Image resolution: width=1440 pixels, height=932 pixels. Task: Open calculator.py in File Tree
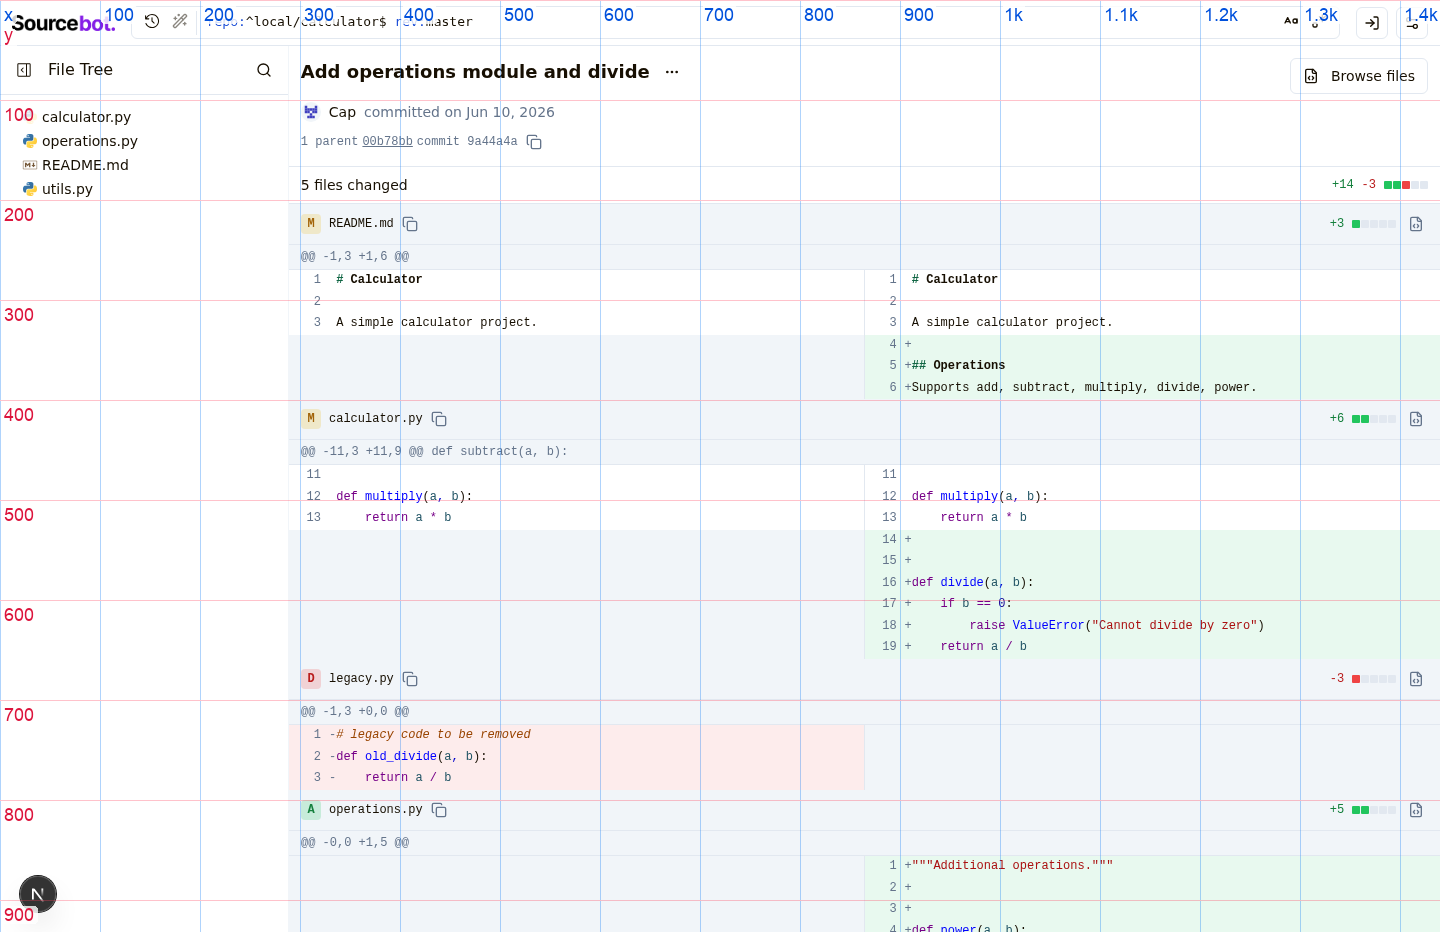point(86,117)
